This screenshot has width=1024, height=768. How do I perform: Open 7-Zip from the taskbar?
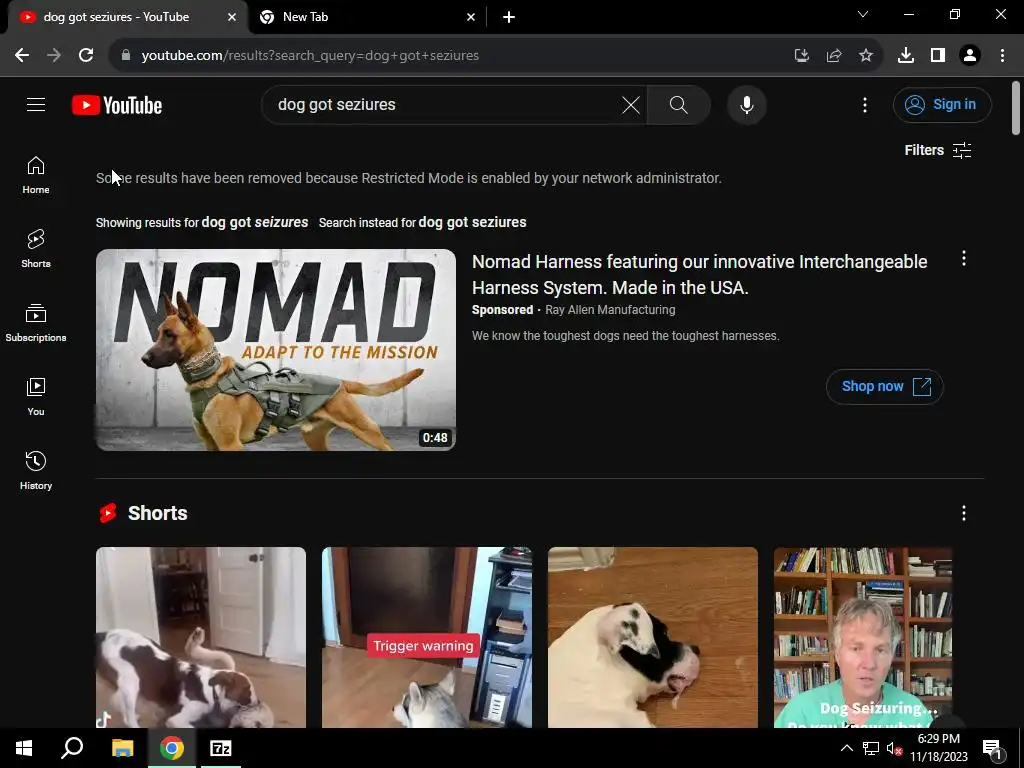220,748
